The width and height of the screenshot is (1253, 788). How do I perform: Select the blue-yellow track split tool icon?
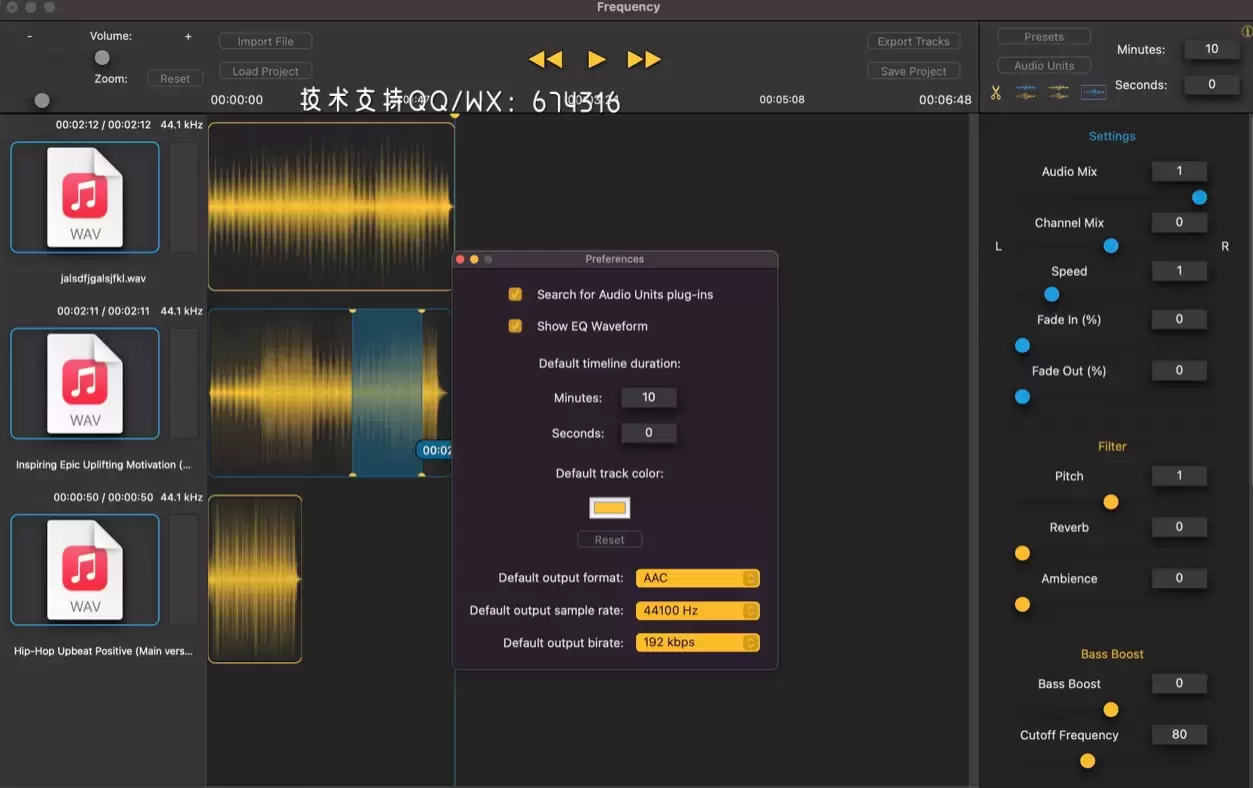tap(1026, 91)
